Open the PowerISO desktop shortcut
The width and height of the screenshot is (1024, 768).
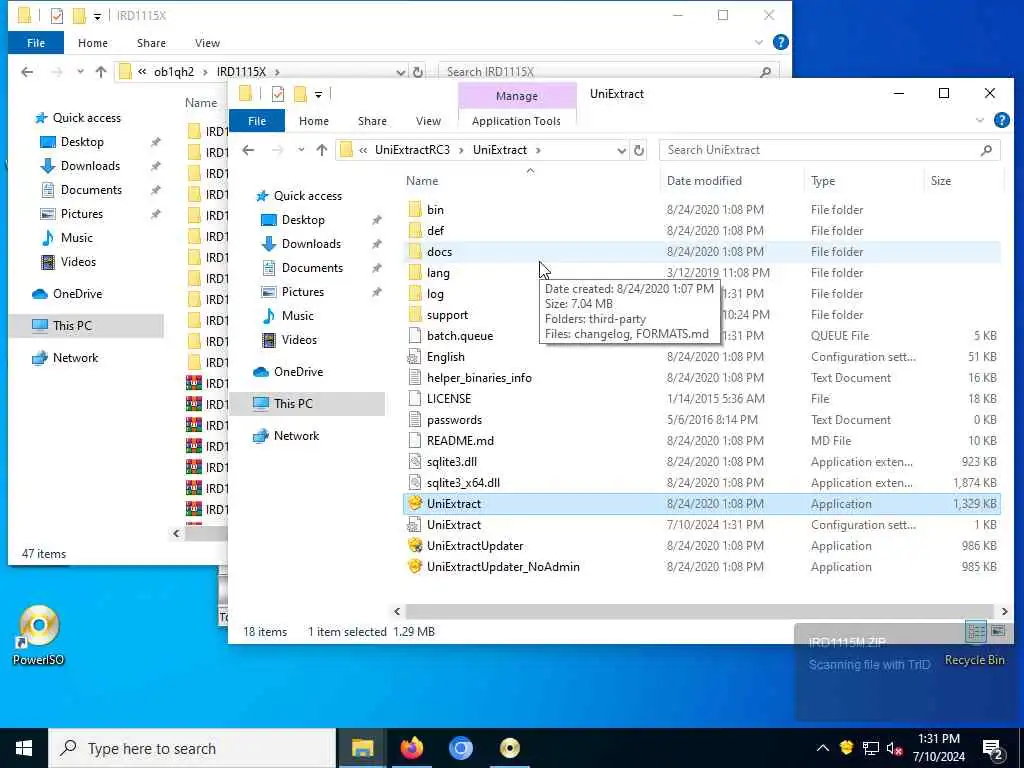click(x=39, y=635)
